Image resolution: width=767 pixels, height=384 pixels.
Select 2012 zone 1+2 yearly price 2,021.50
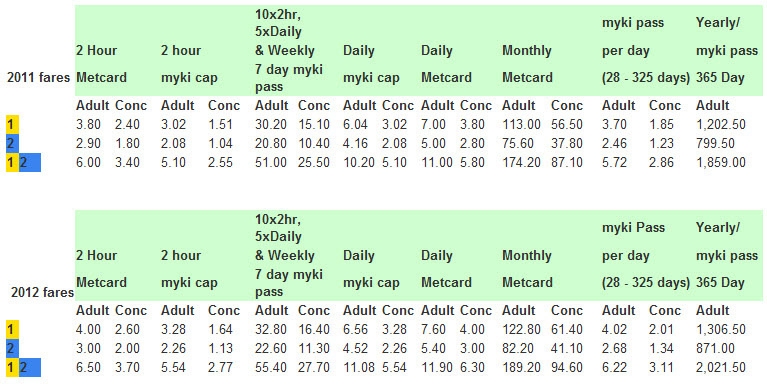click(x=721, y=368)
